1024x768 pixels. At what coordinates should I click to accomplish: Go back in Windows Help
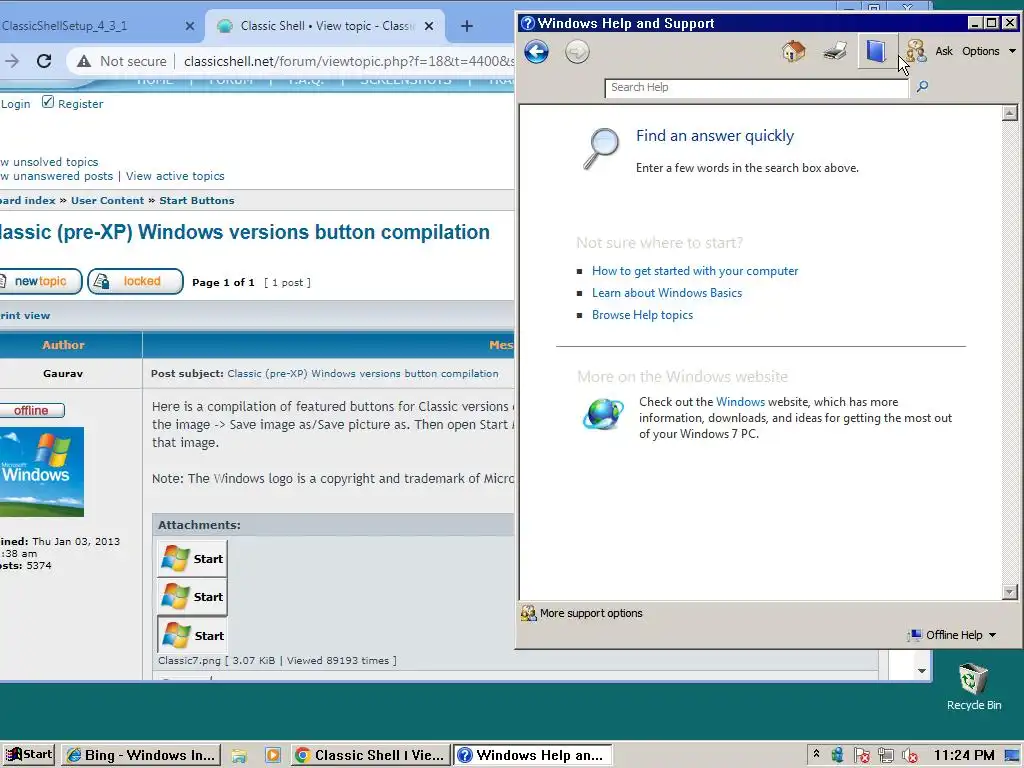tap(536, 52)
